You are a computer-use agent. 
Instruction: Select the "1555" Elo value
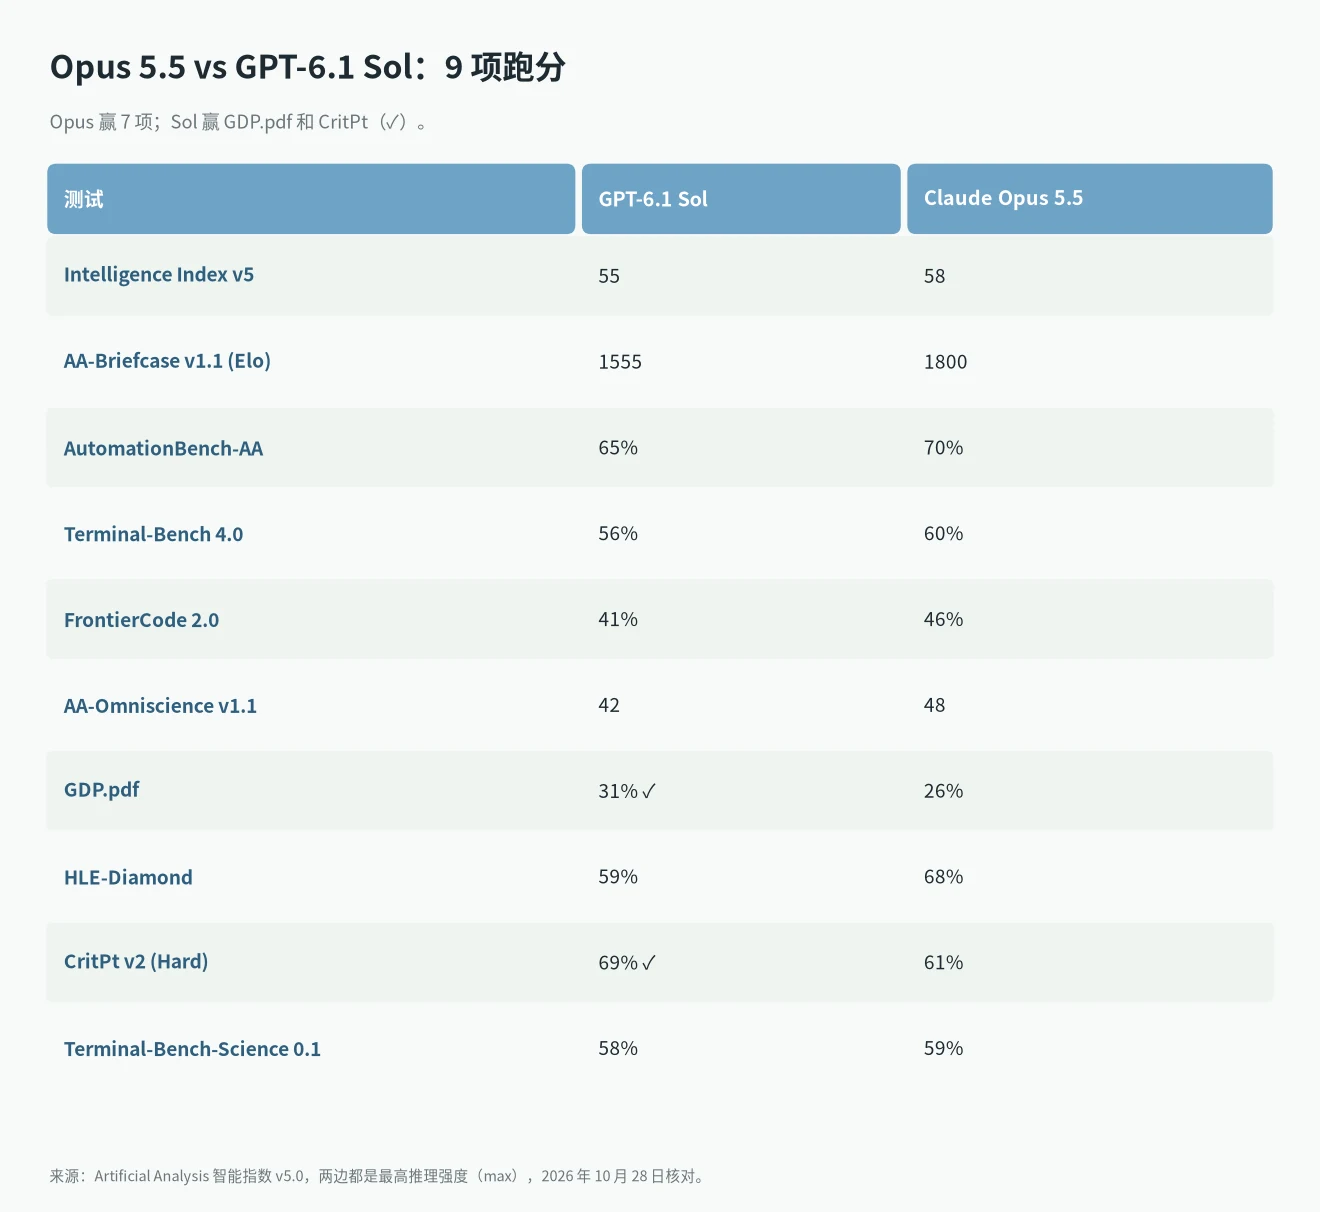click(620, 362)
